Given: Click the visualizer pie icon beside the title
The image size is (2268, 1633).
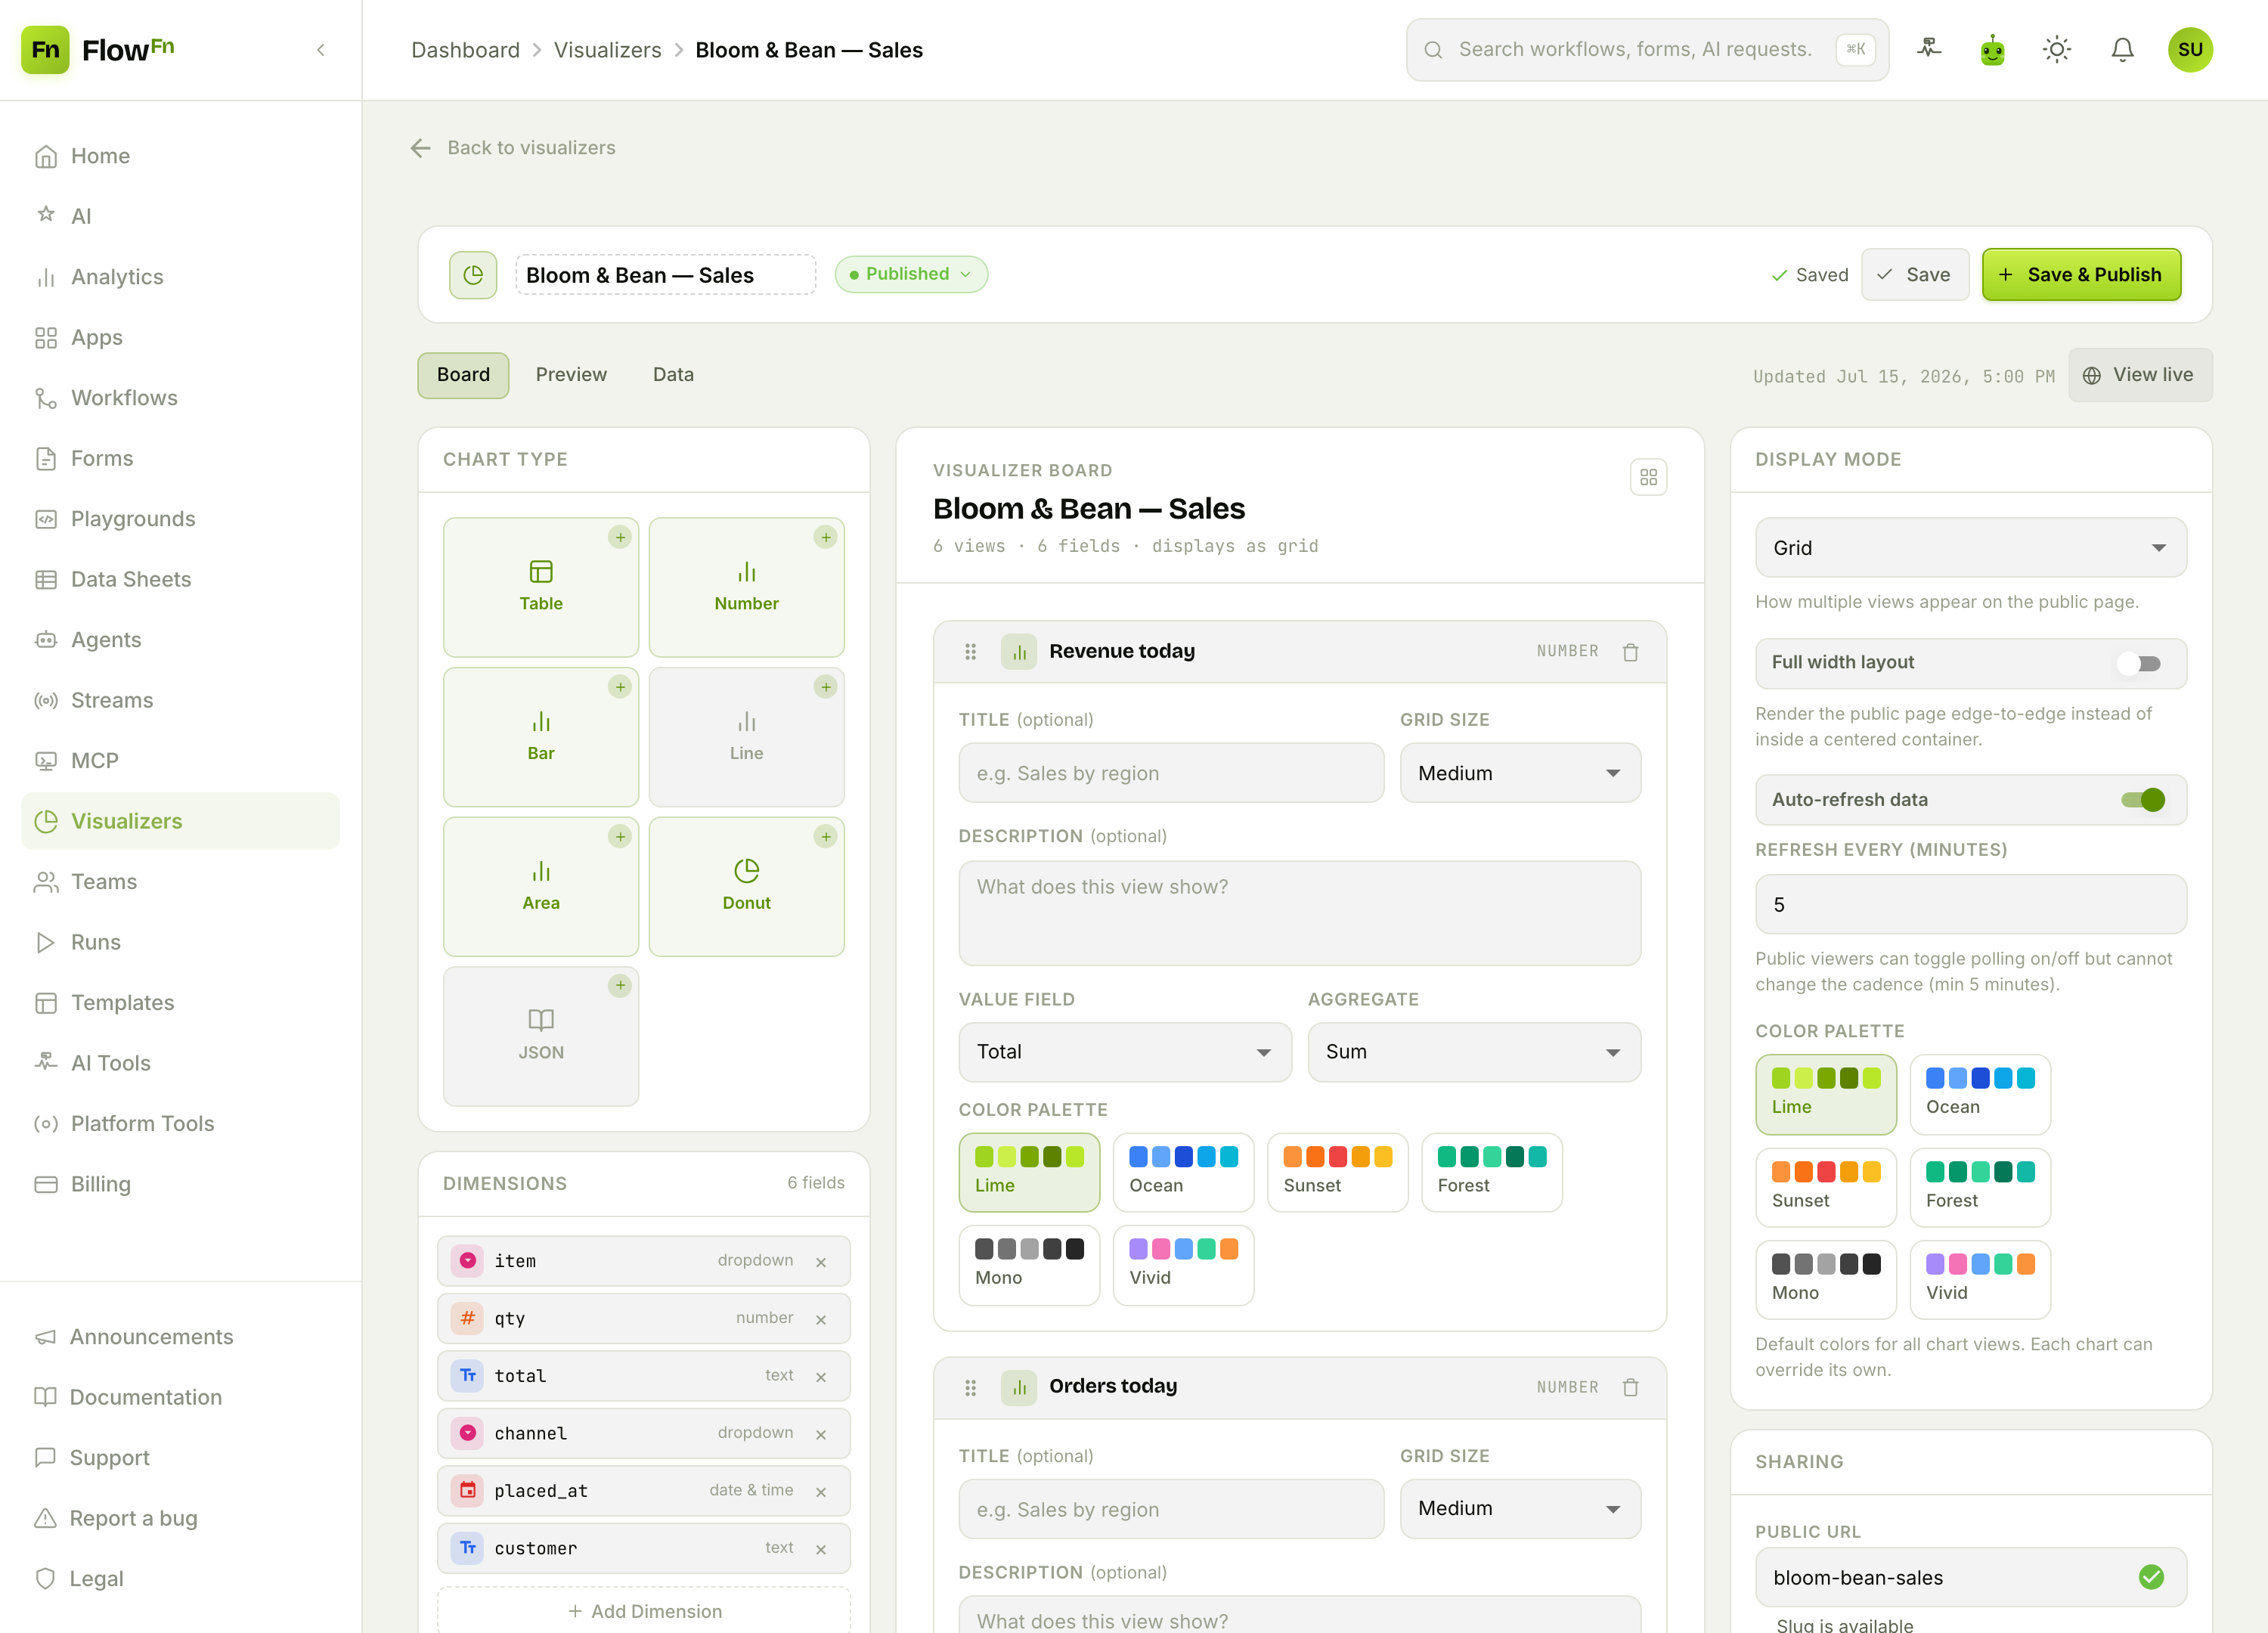Looking at the screenshot, I should [473, 274].
